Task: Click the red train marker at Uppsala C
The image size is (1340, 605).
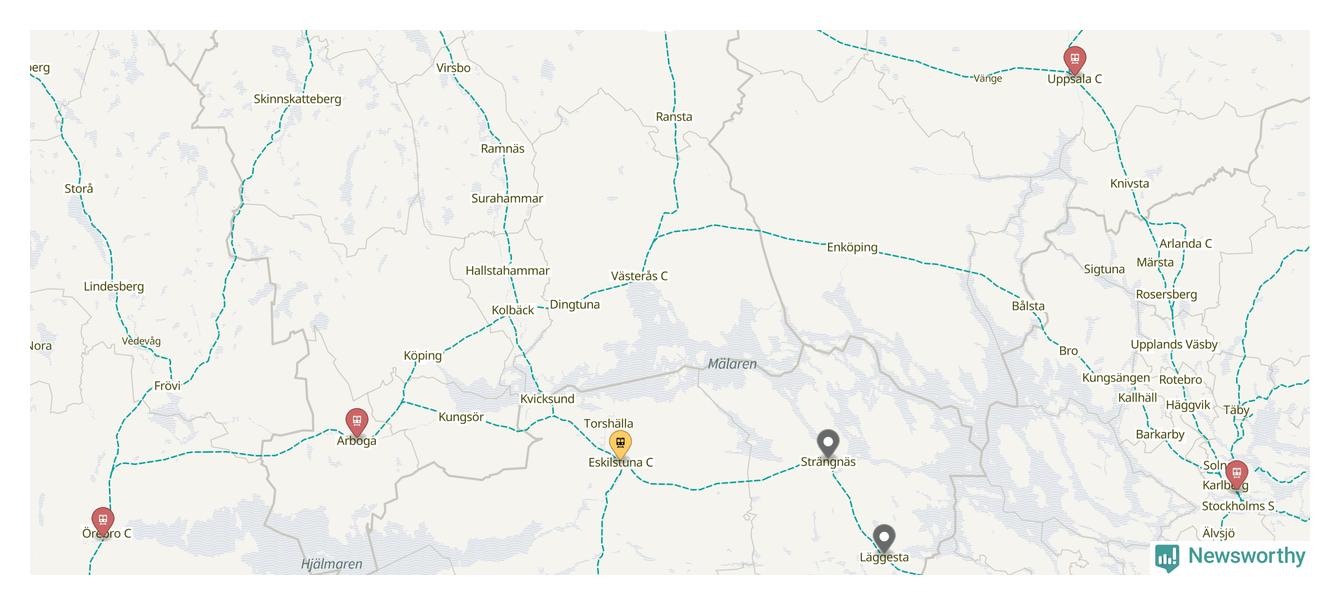Action: pos(1075,60)
